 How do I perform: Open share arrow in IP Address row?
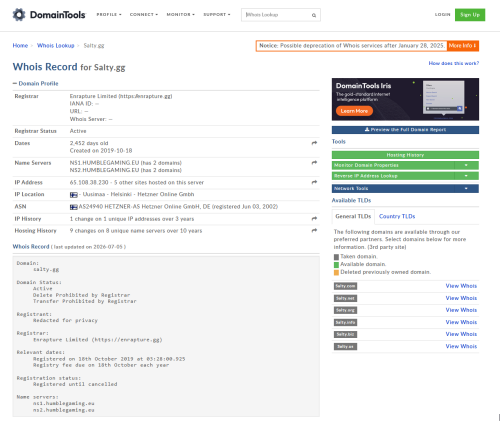[314, 182]
